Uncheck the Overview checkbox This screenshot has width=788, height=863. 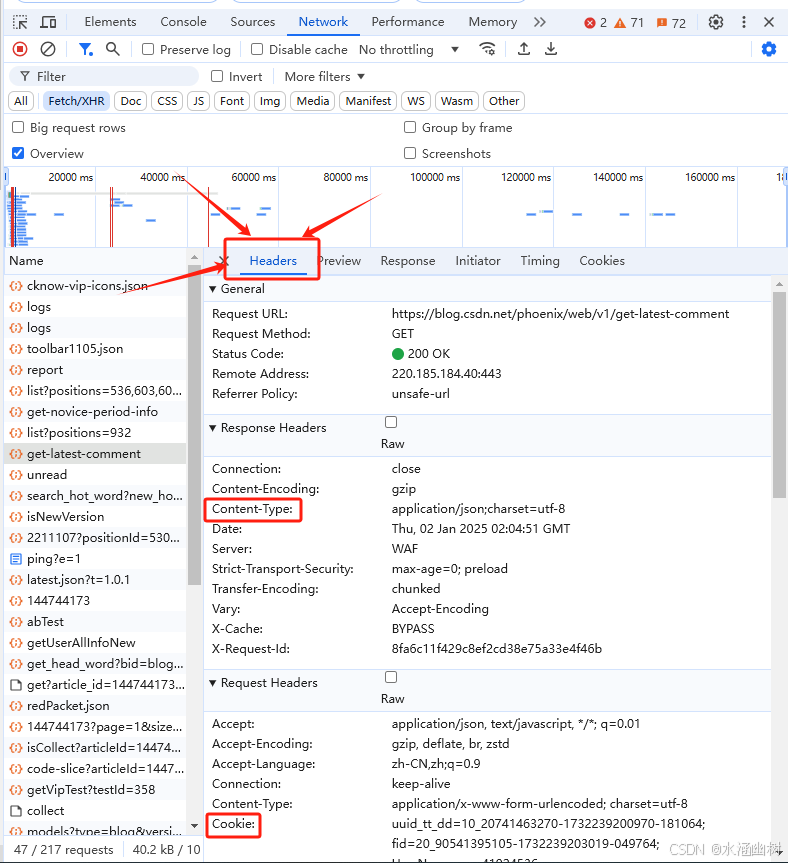(18, 153)
